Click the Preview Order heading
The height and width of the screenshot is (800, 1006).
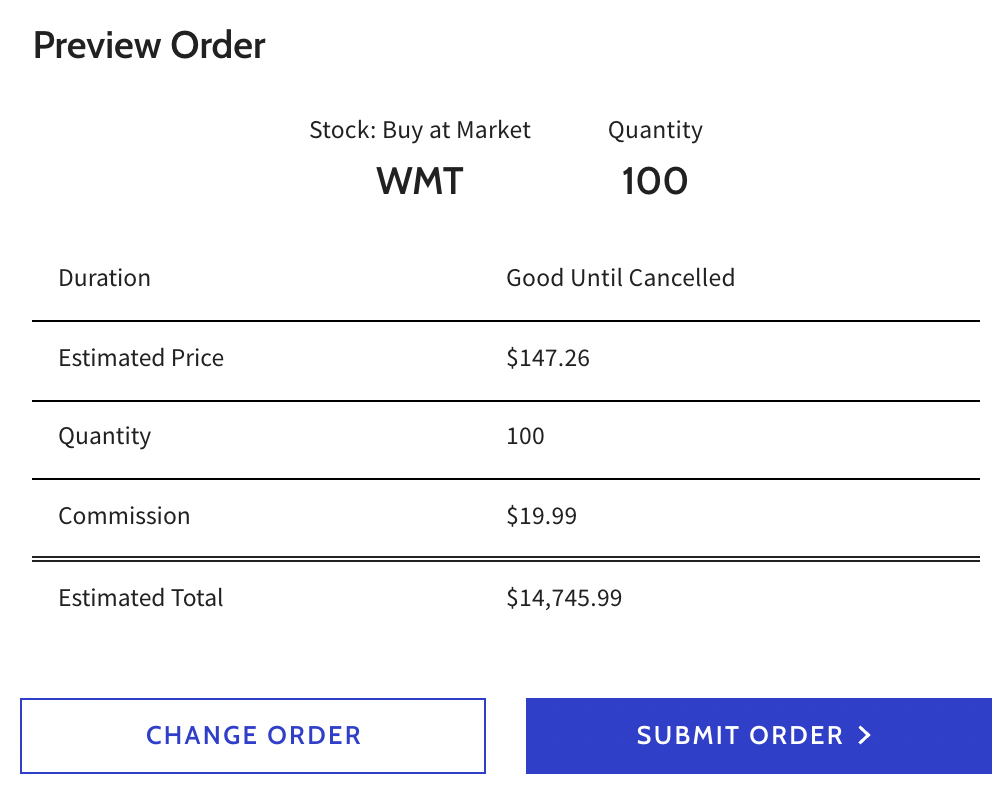(x=149, y=46)
